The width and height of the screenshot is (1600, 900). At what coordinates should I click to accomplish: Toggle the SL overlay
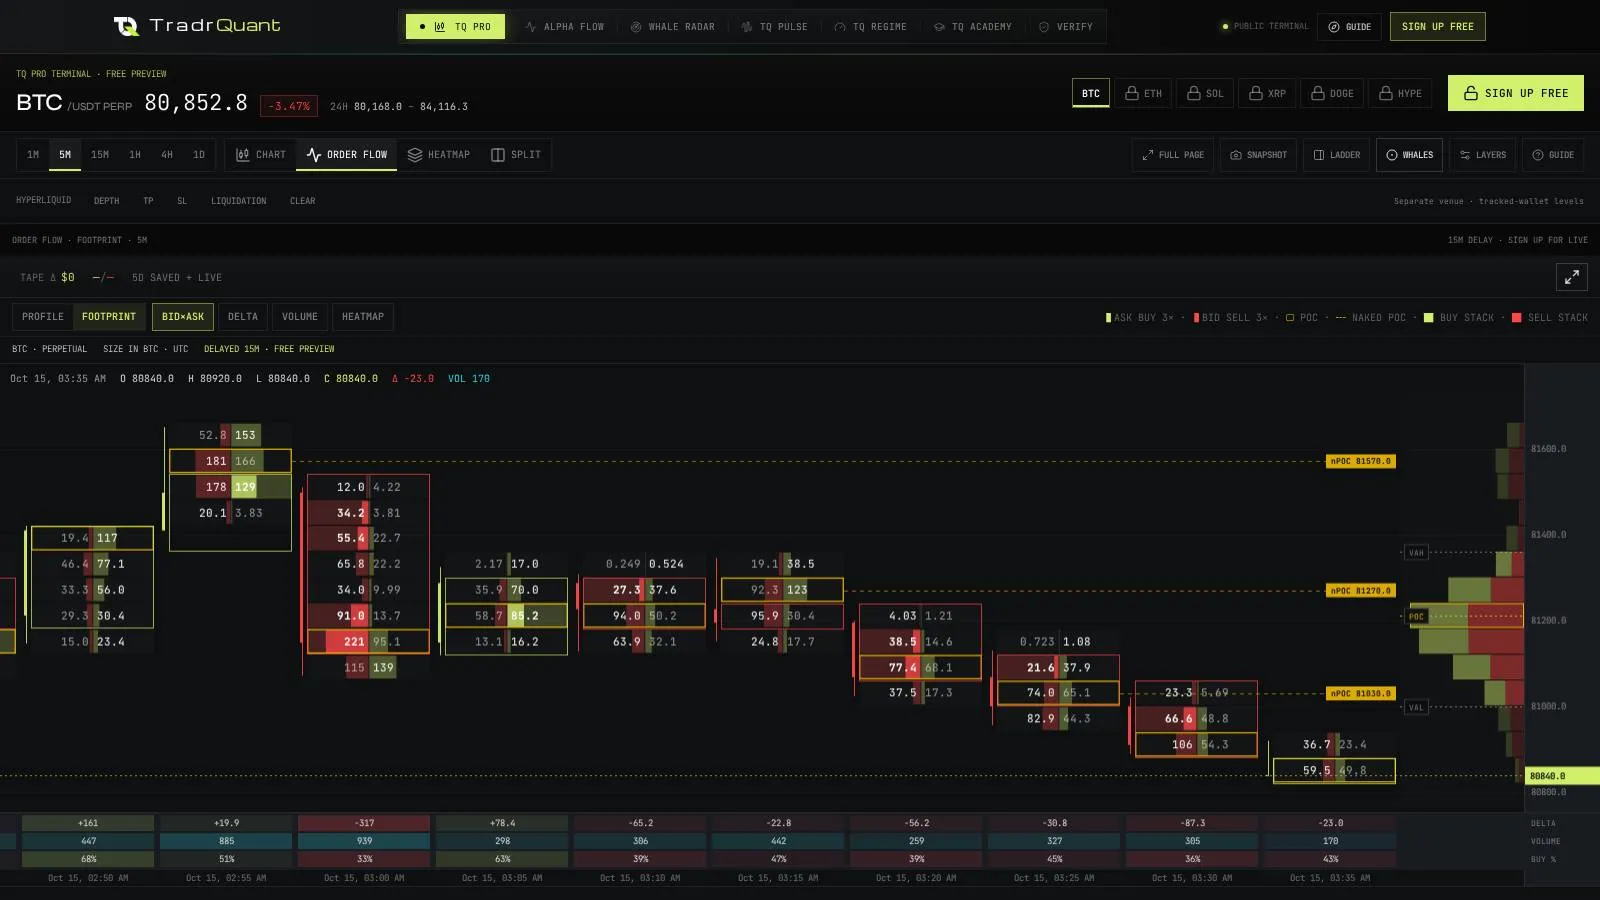tap(182, 201)
